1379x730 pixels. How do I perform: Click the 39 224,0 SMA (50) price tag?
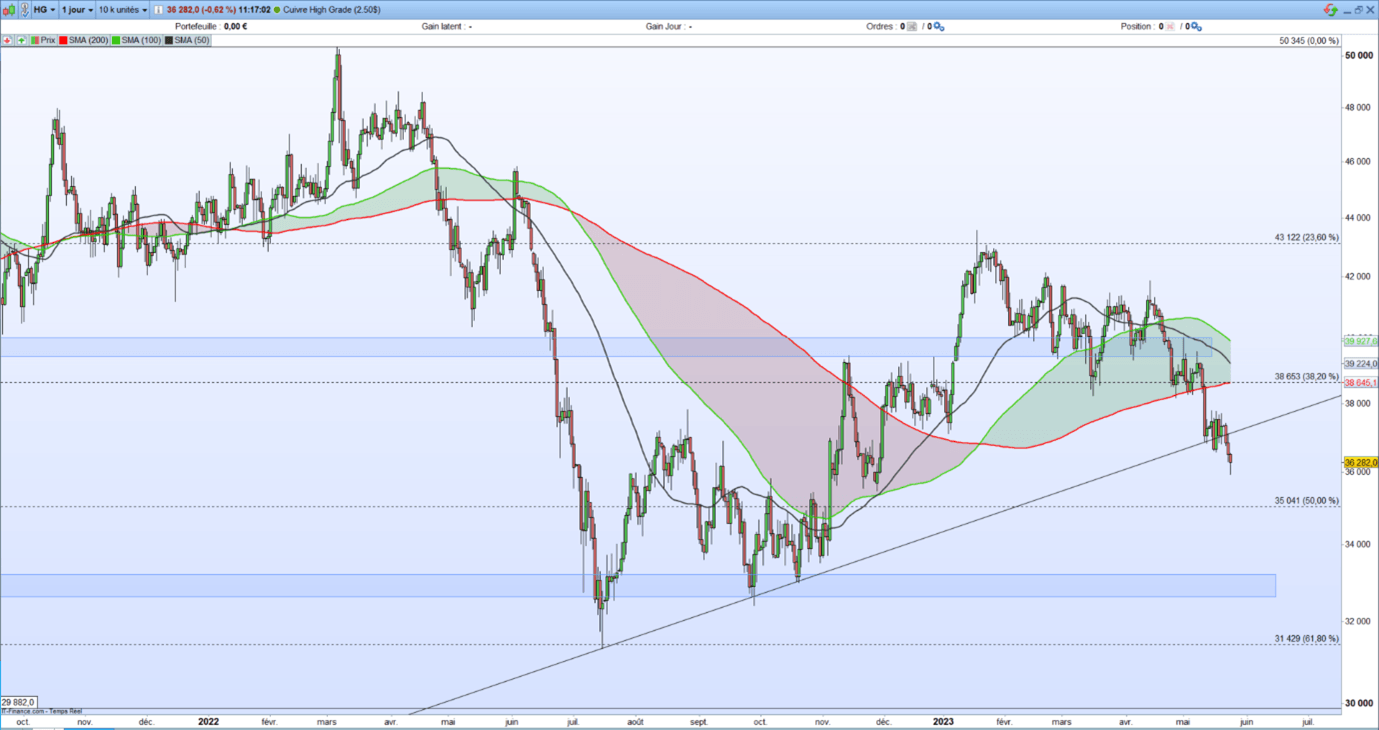1361,364
